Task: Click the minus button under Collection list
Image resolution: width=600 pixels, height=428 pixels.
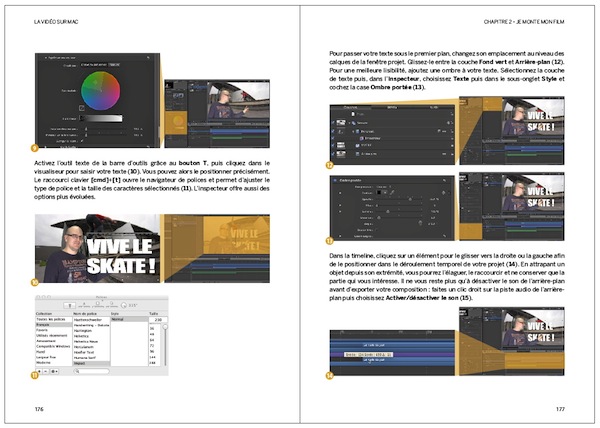Action: (x=46, y=371)
